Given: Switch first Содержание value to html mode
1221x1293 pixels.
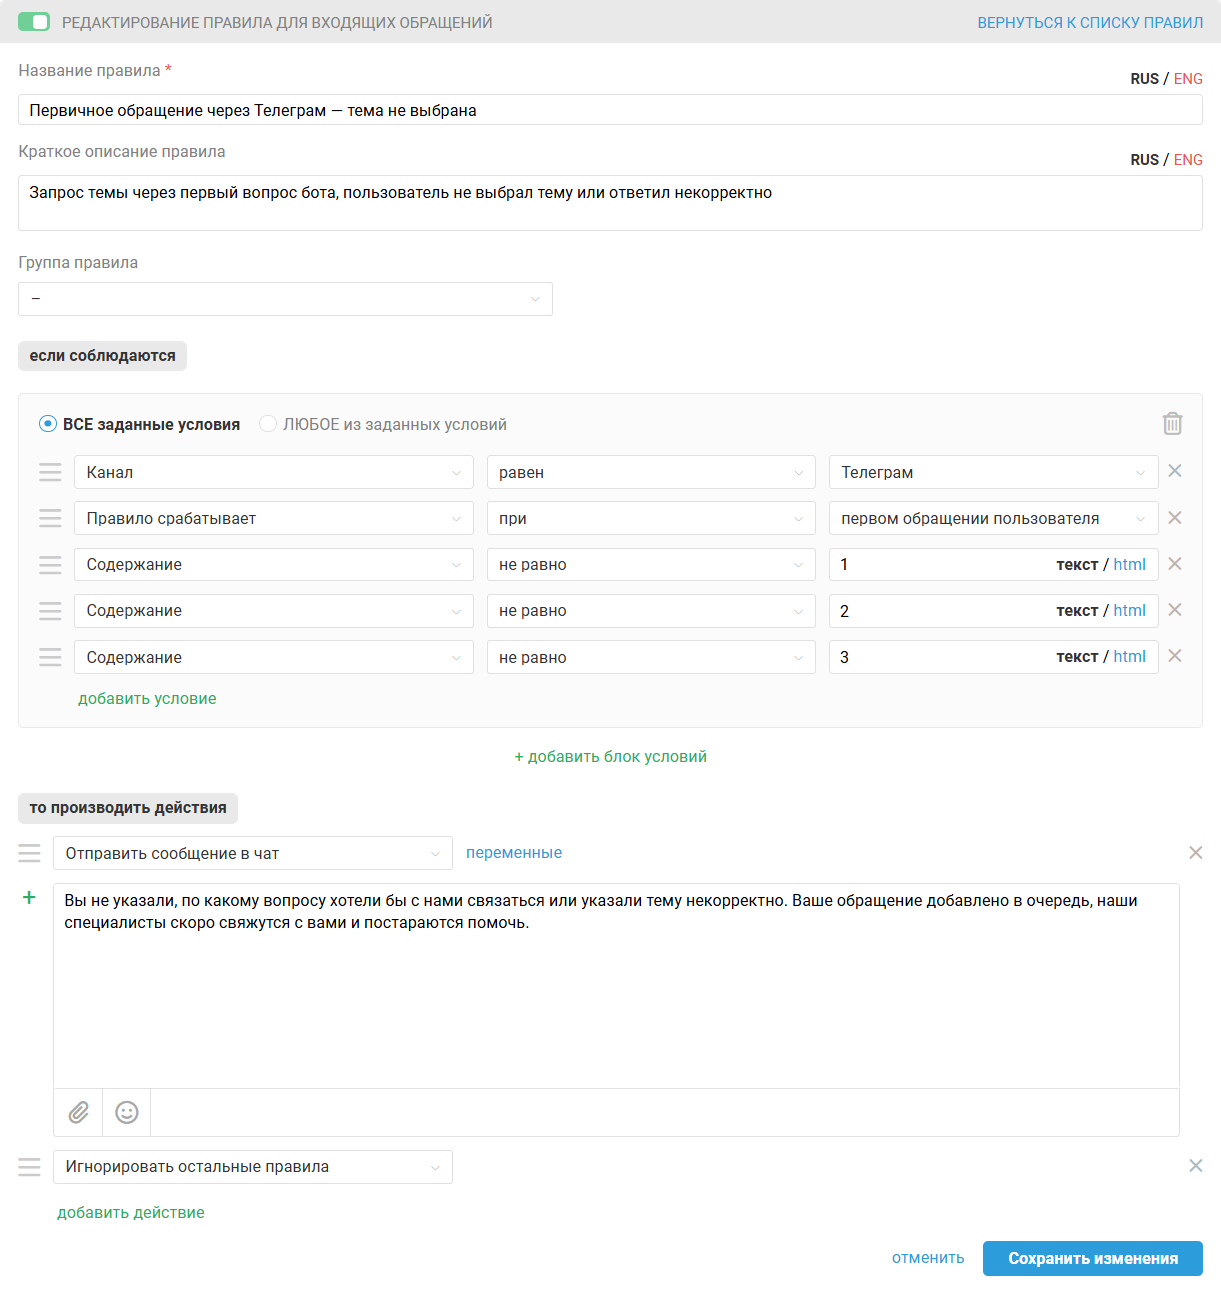Looking at the screenshot, I should coord(1129,564).
